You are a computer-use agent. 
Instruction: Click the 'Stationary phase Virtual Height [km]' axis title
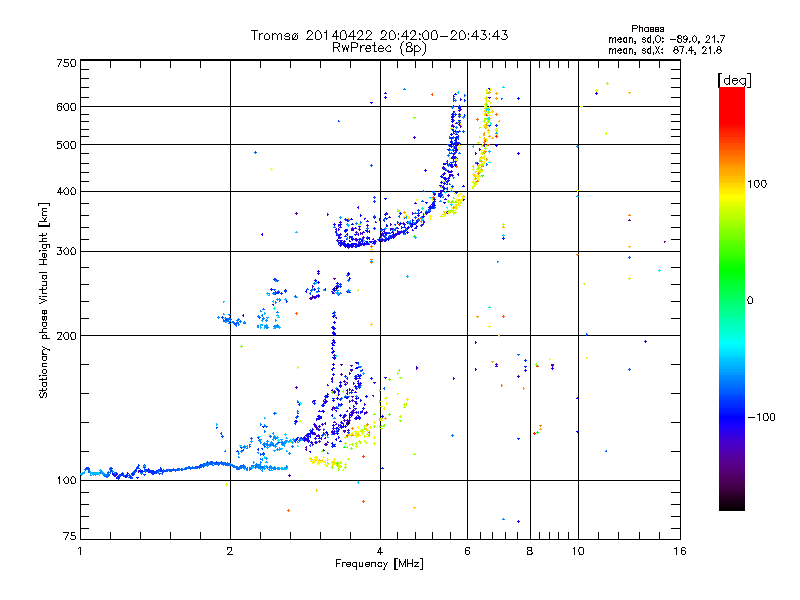click(44, 300)
